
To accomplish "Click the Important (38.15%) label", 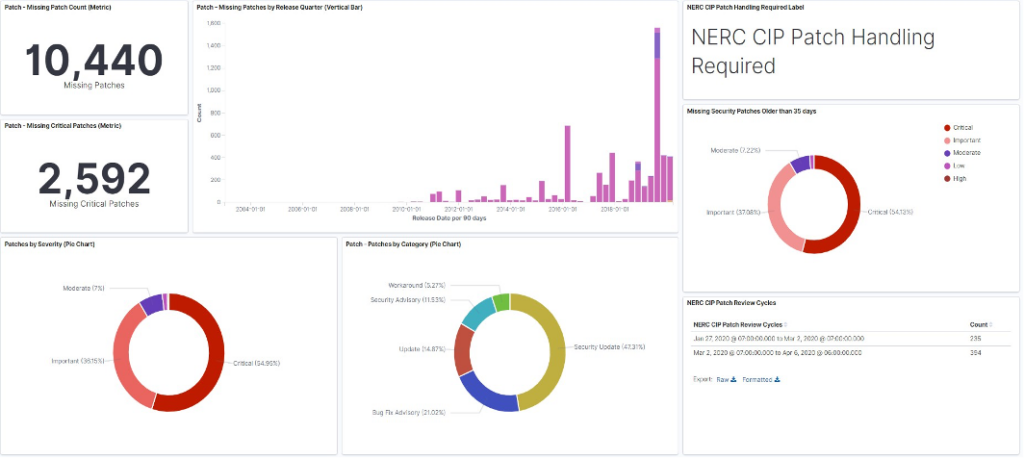I will click(x=76, y=360).
